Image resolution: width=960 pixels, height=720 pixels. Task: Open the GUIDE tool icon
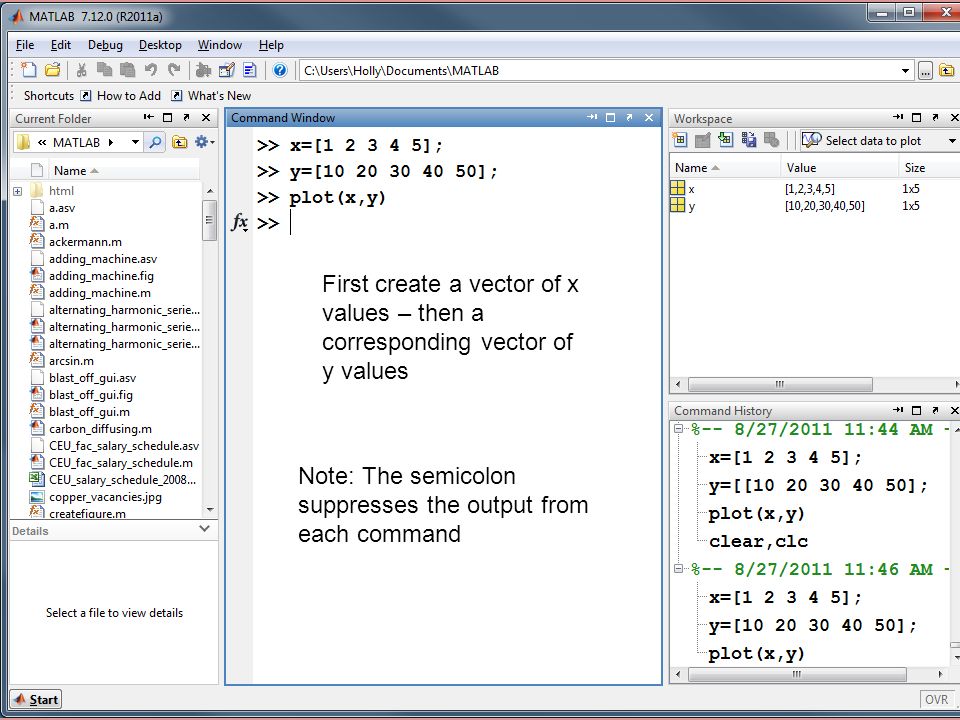227,70
